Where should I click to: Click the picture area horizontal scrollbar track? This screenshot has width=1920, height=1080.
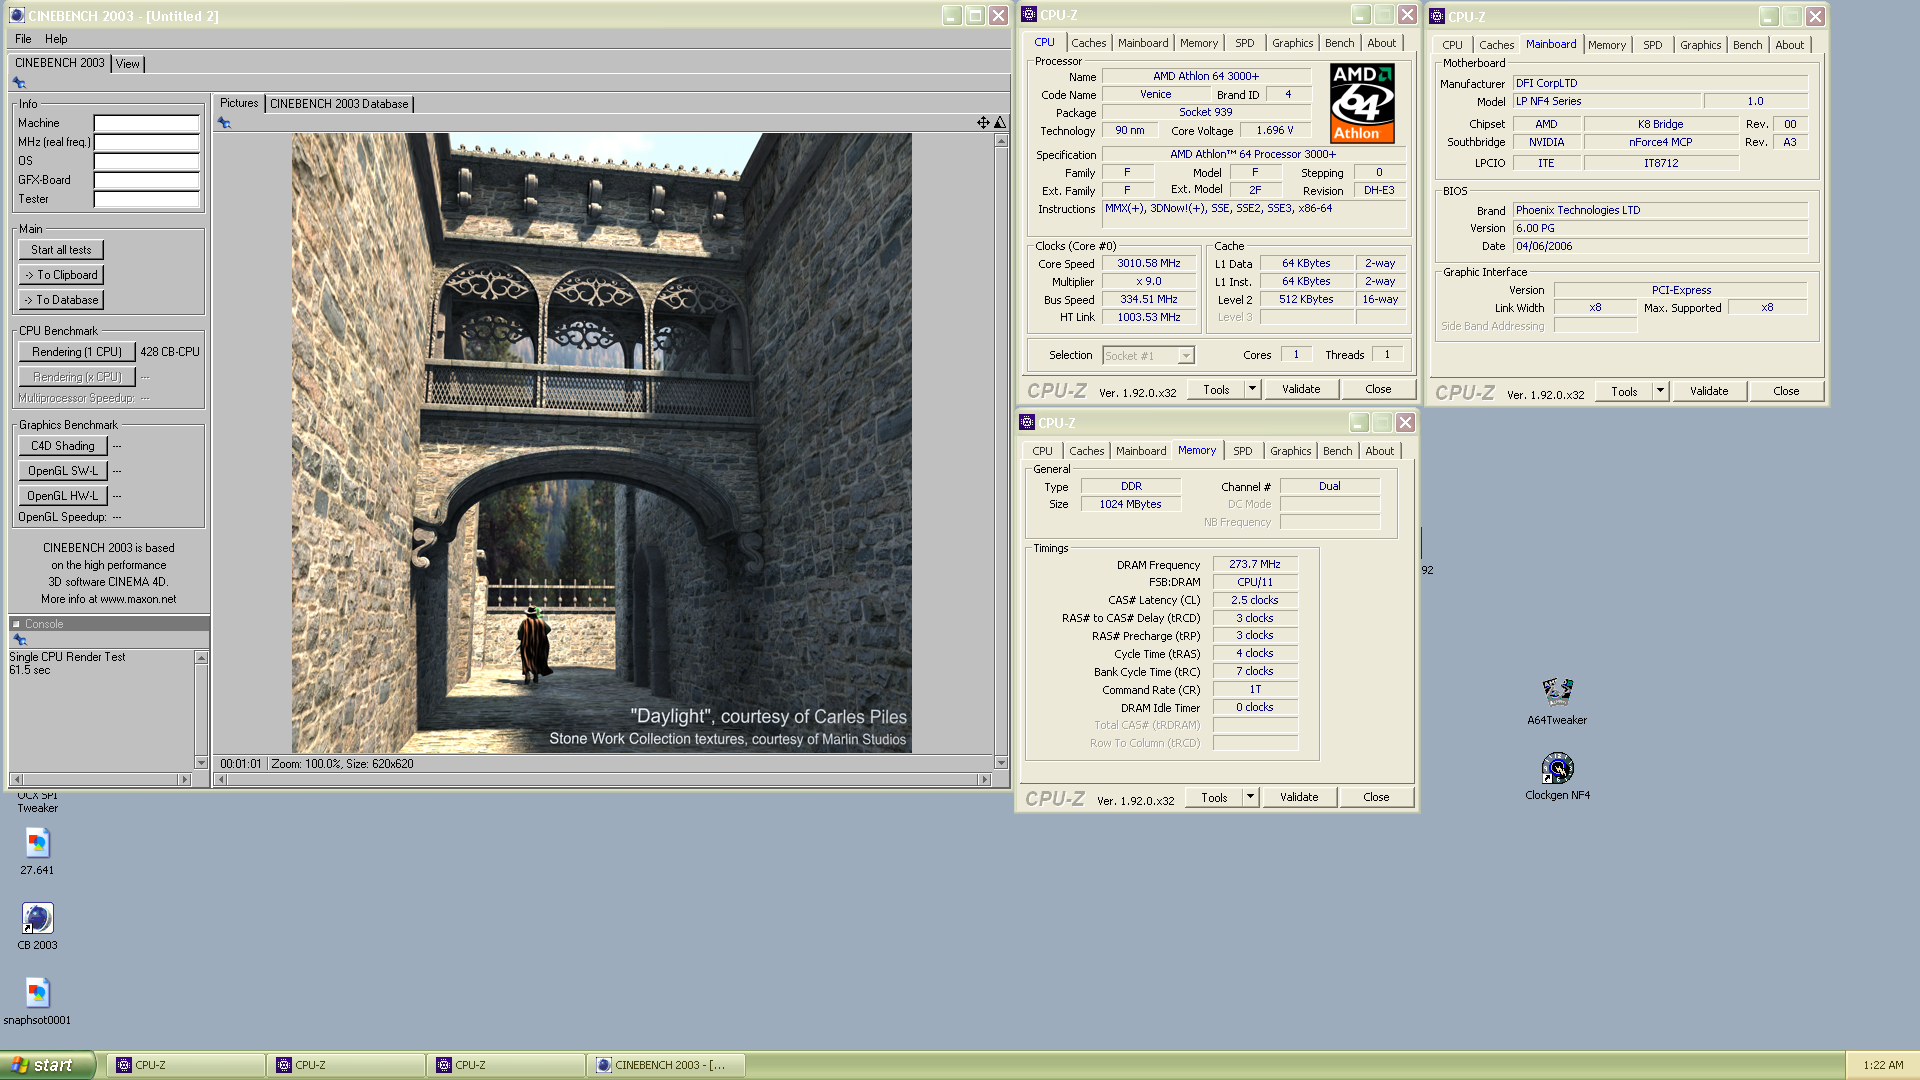(x=603, y=779)
